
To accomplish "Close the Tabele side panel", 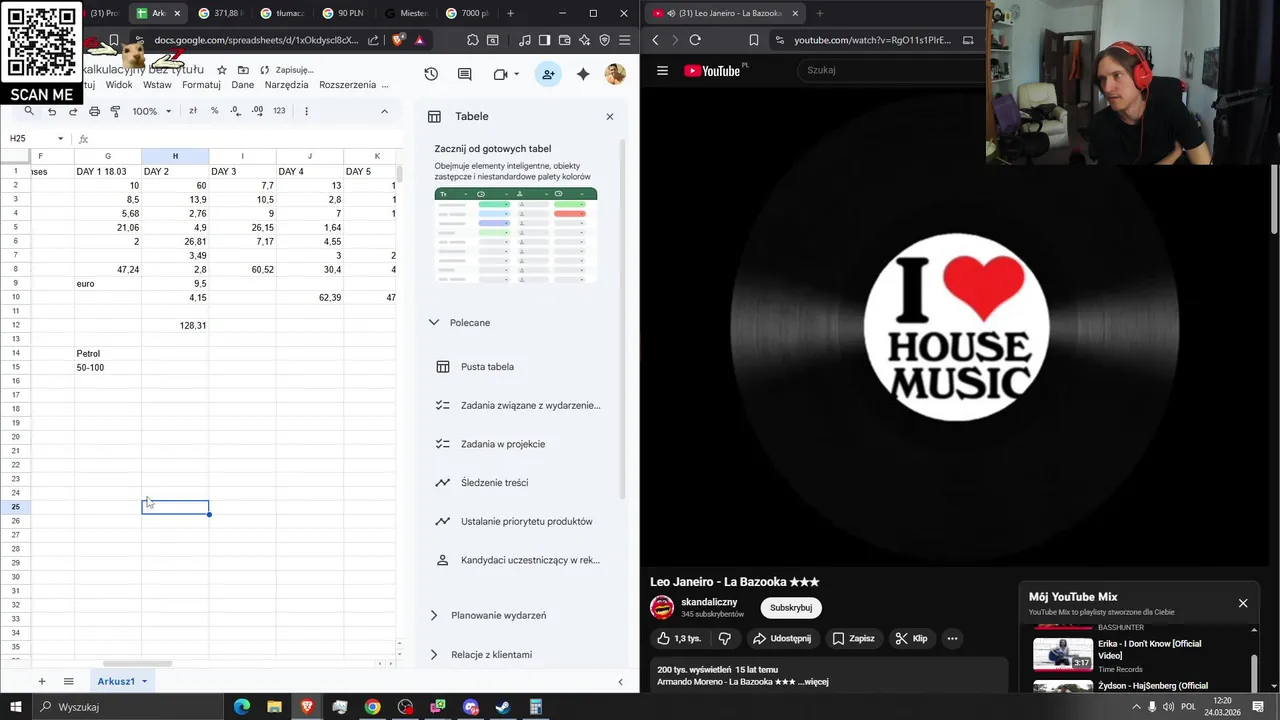I will 610,116.
